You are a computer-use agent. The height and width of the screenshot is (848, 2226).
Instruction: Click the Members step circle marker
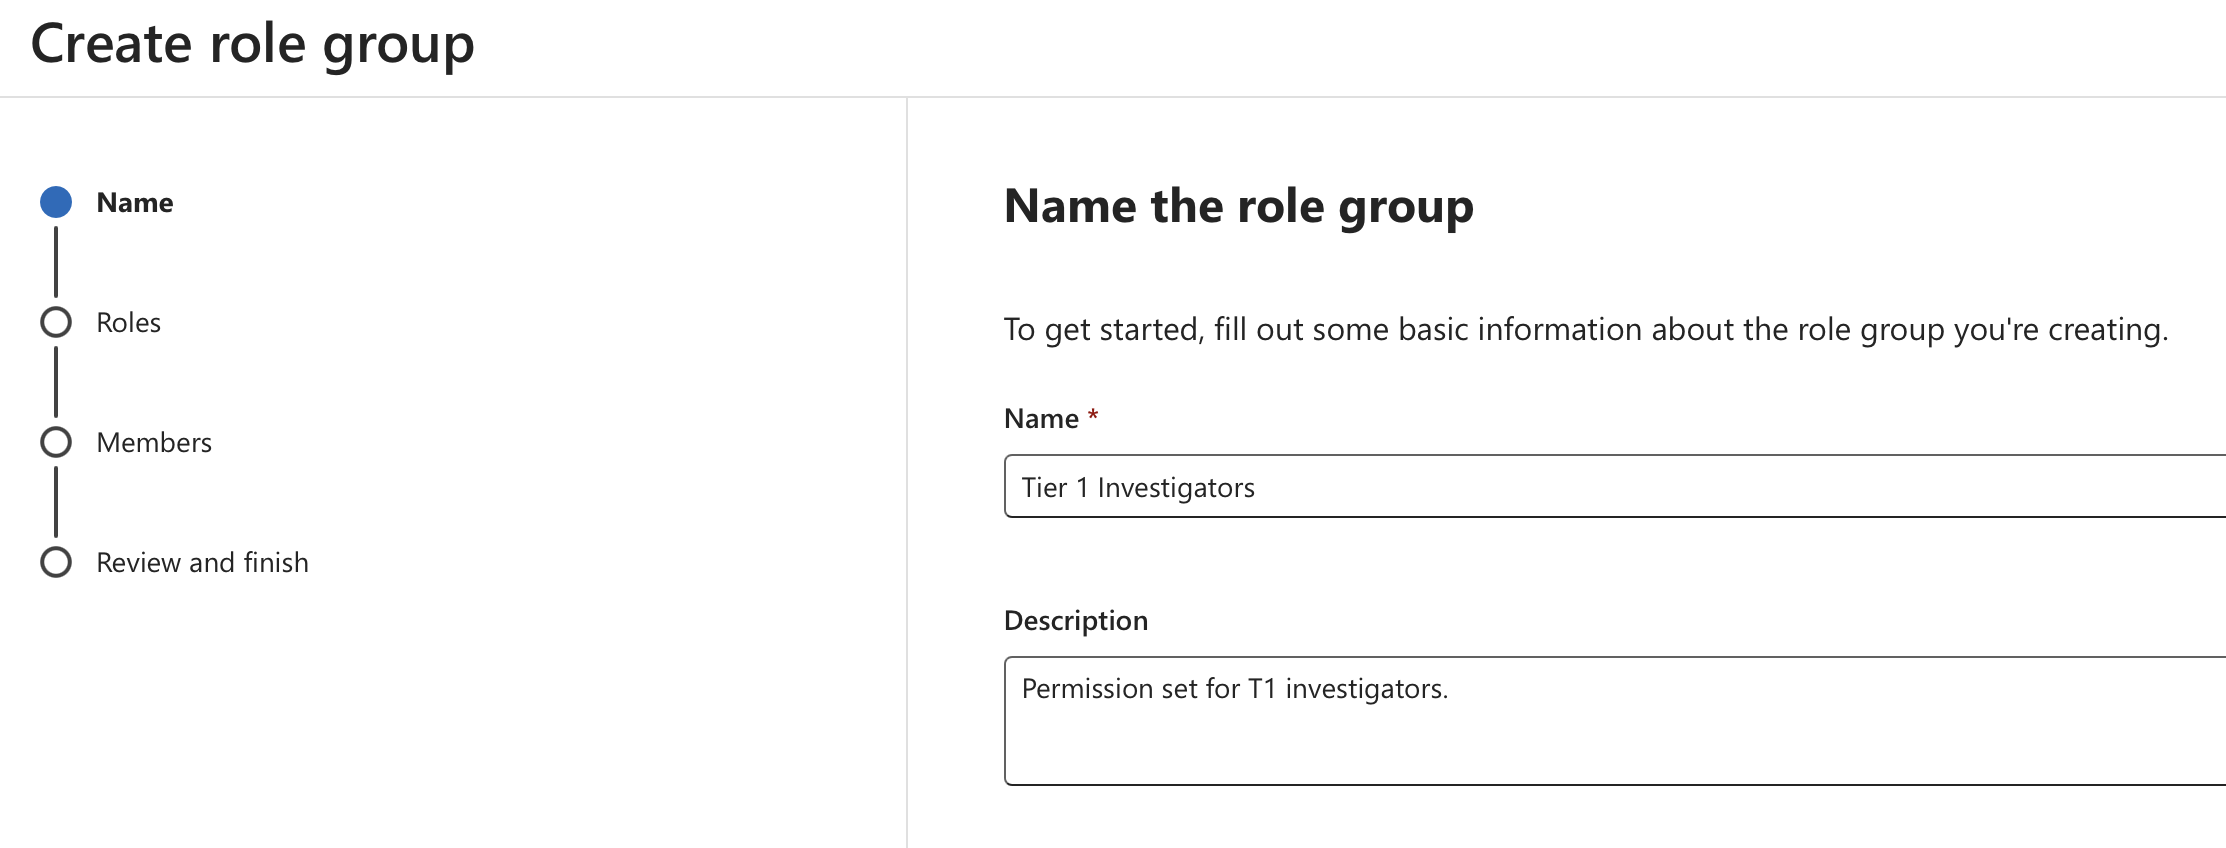point(56,442)
